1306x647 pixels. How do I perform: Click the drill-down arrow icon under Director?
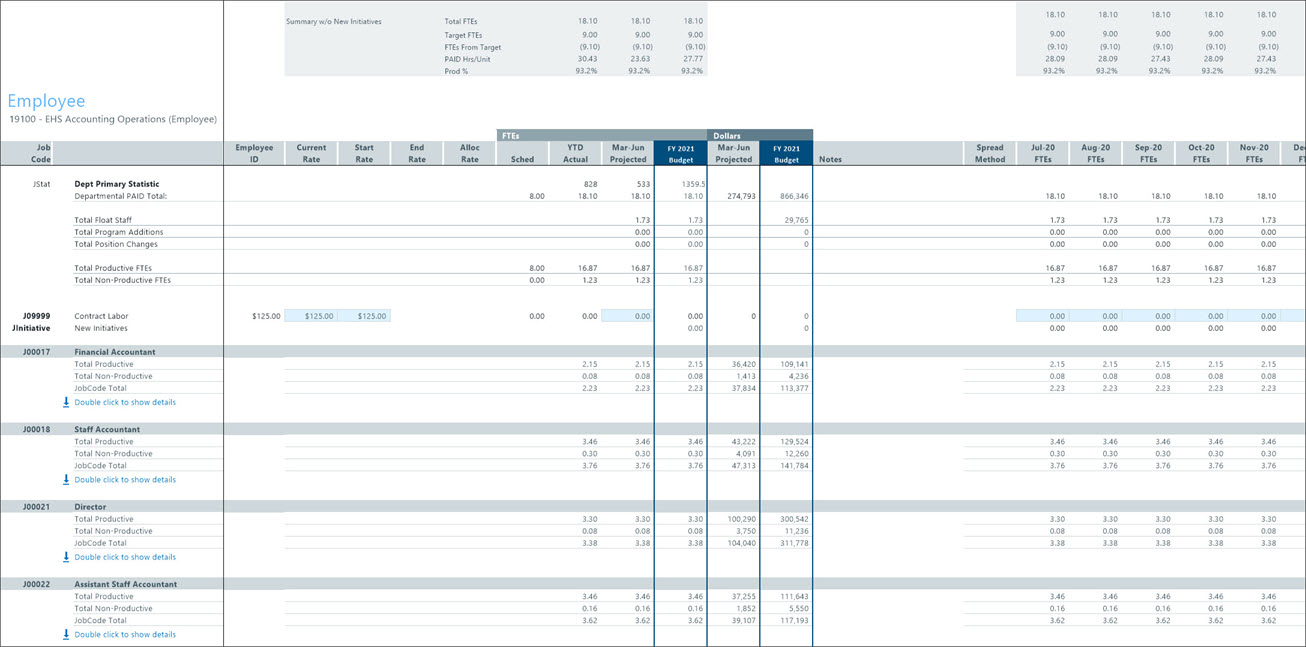tap(65, 557)
